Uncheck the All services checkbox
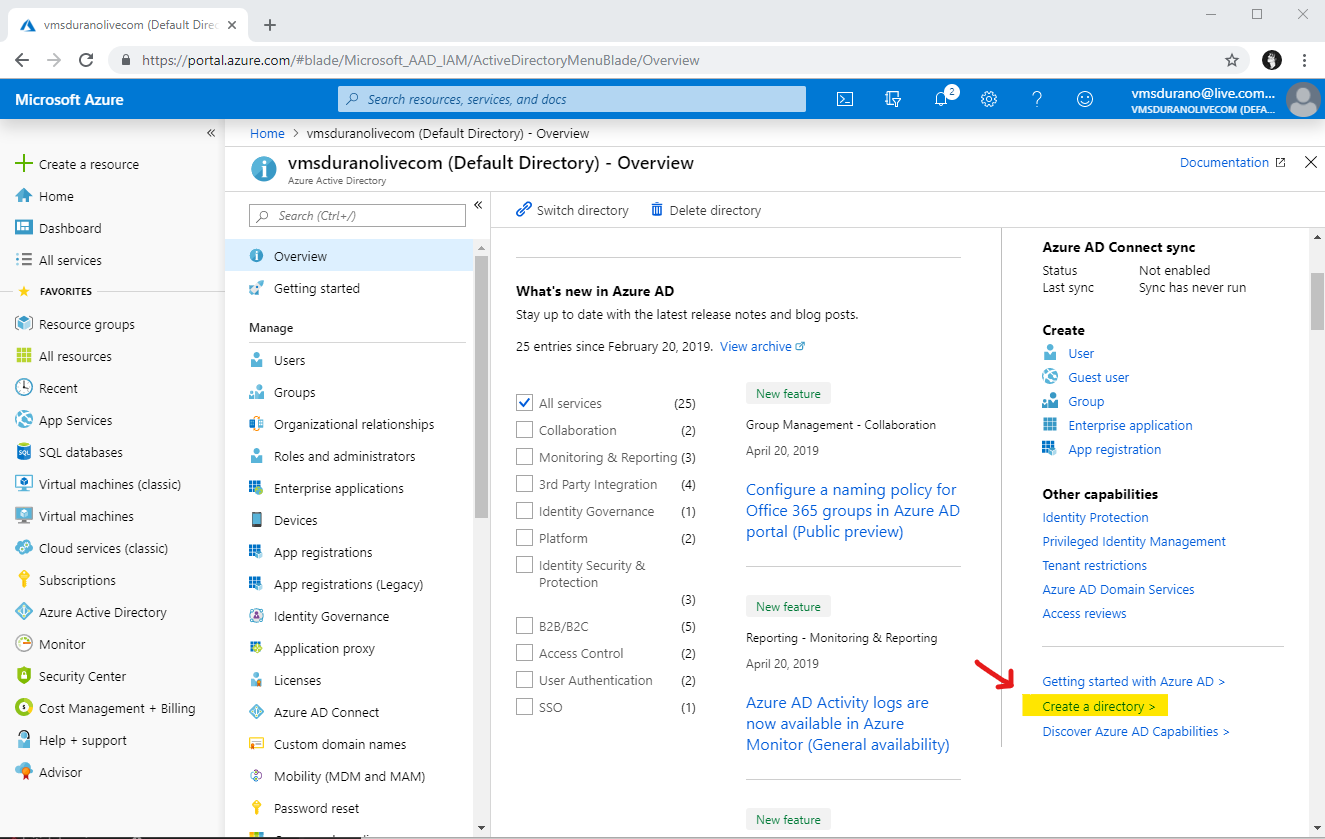The width and height of the screenshot is (1325, 839). pos(524,403)
